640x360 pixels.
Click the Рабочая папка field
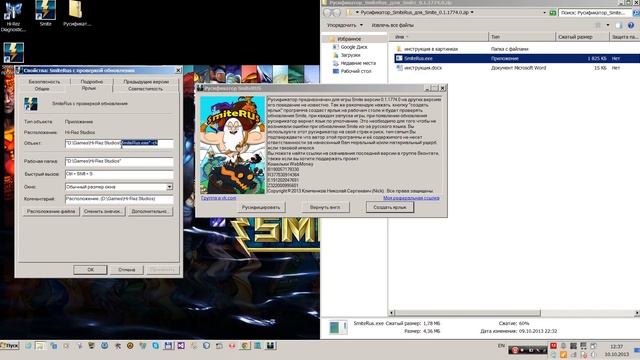coord(119,161)
